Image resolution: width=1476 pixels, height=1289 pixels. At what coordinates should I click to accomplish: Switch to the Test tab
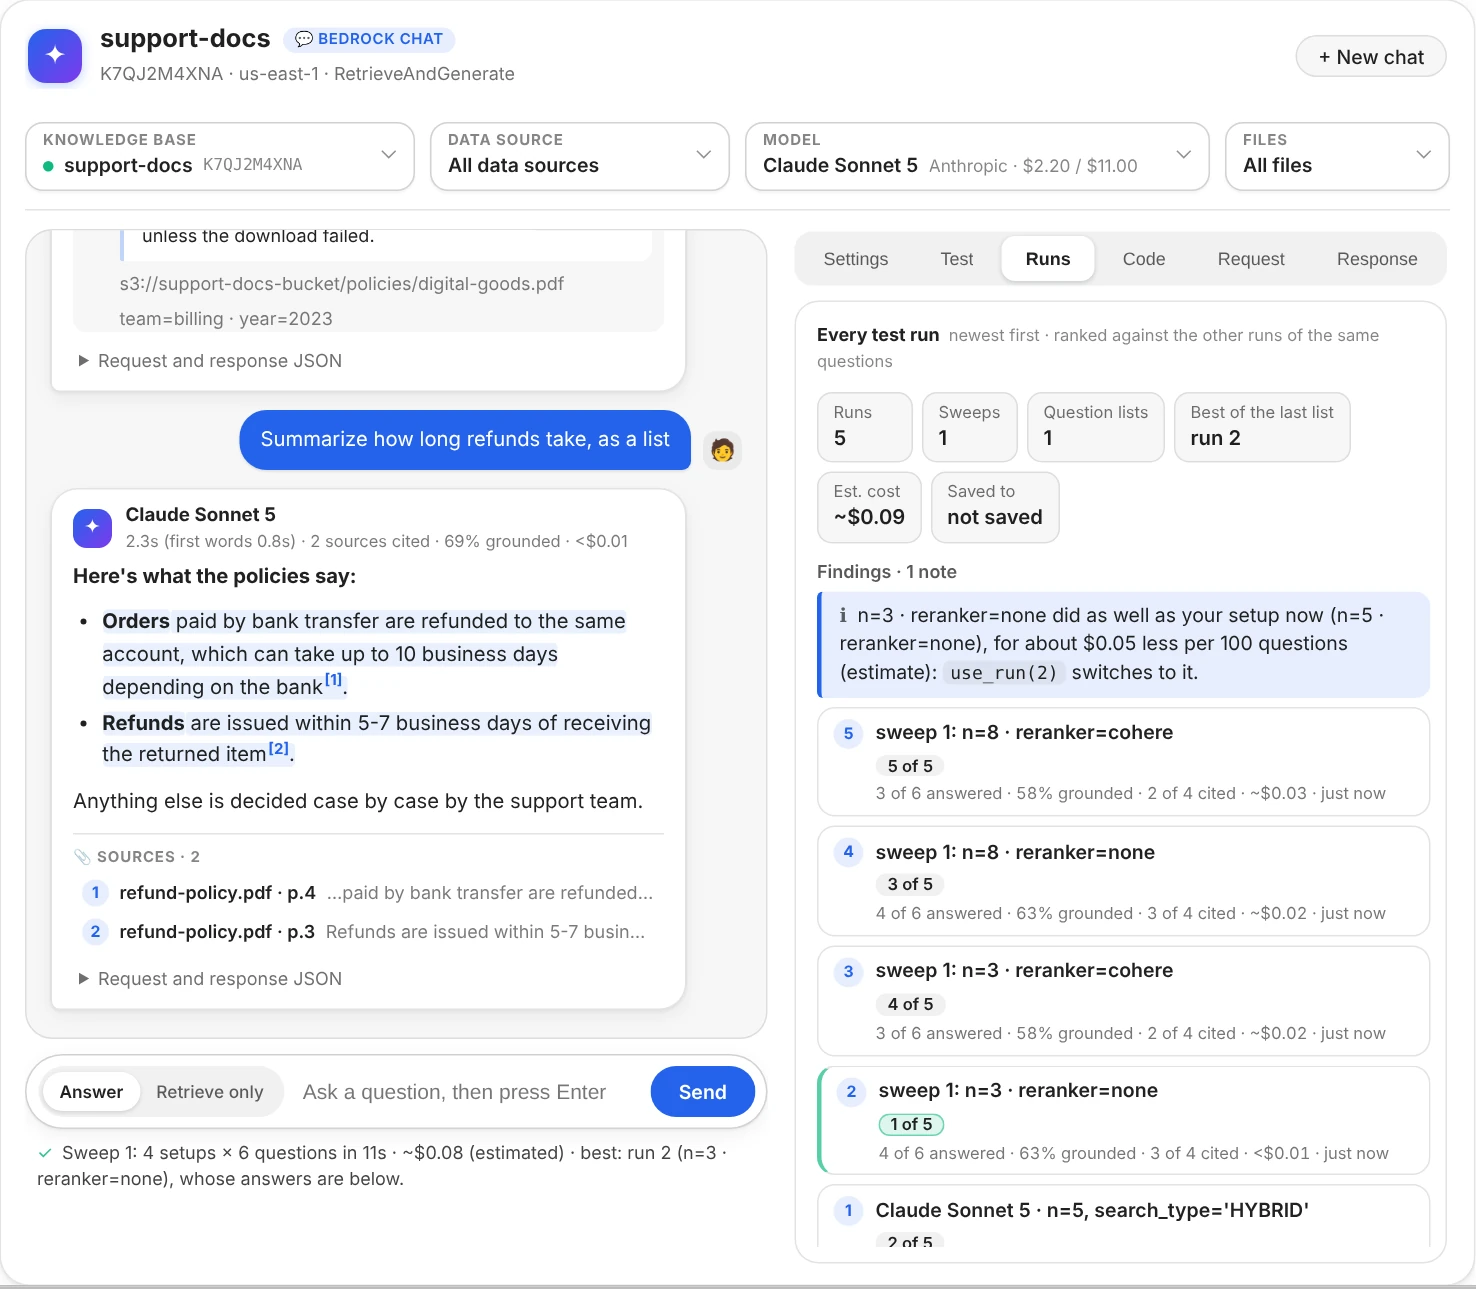tap(957, 259)
